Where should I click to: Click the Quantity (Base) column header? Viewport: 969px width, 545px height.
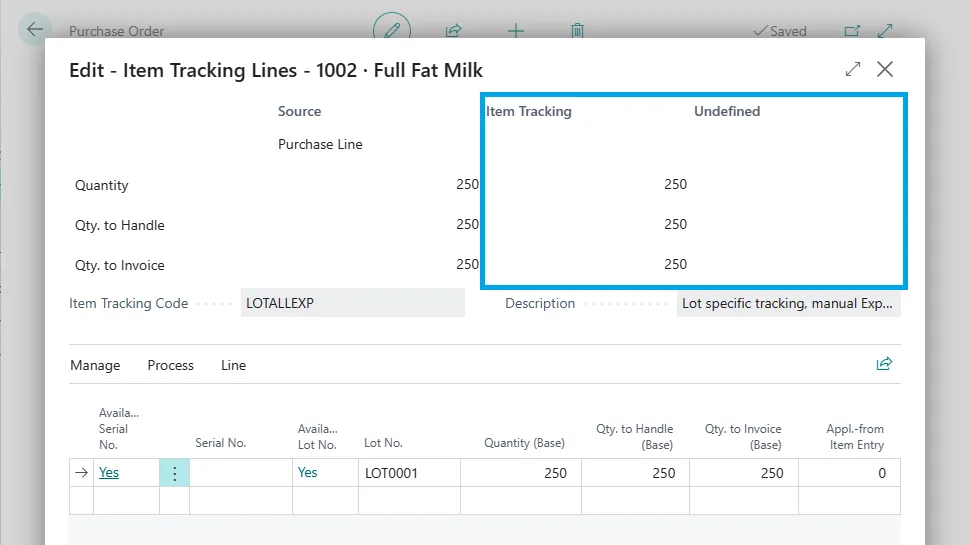point(524,443)
